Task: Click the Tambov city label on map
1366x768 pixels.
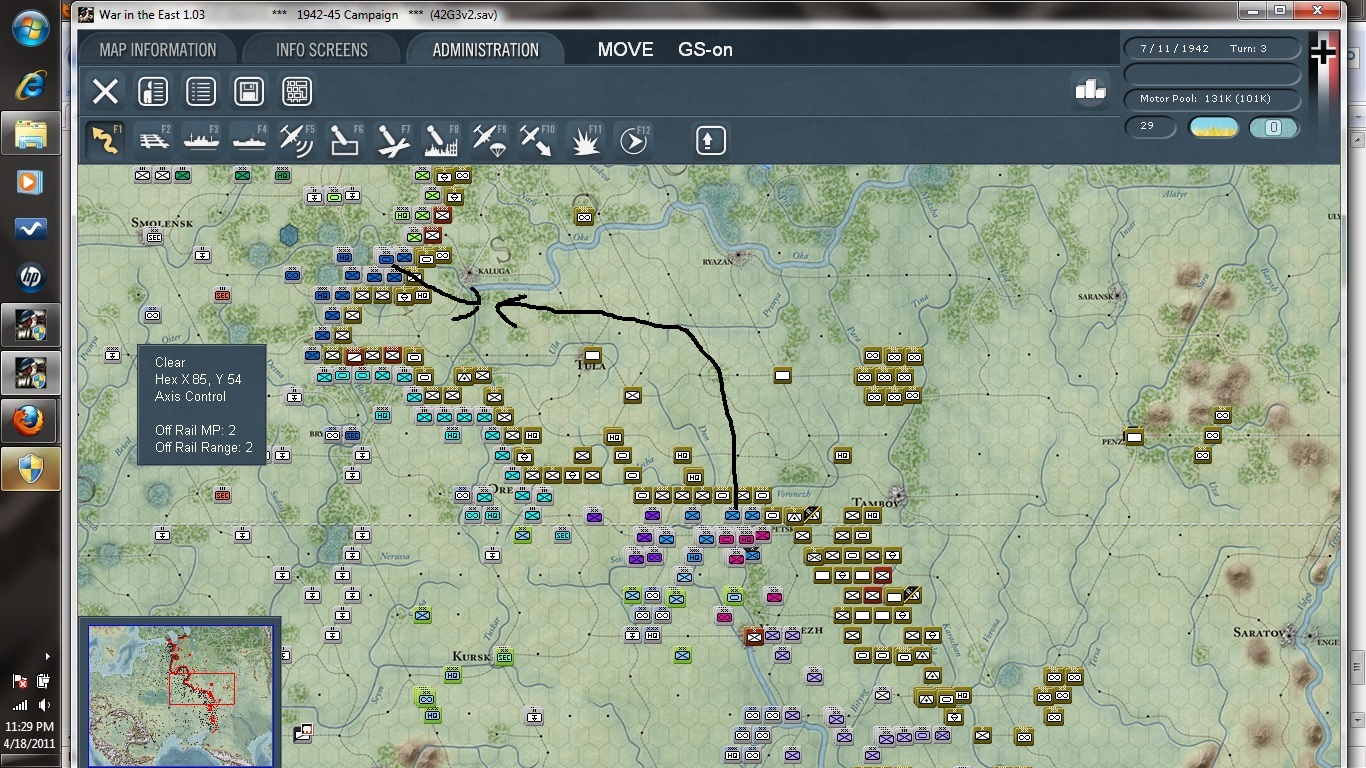Action: pos(877,503)
